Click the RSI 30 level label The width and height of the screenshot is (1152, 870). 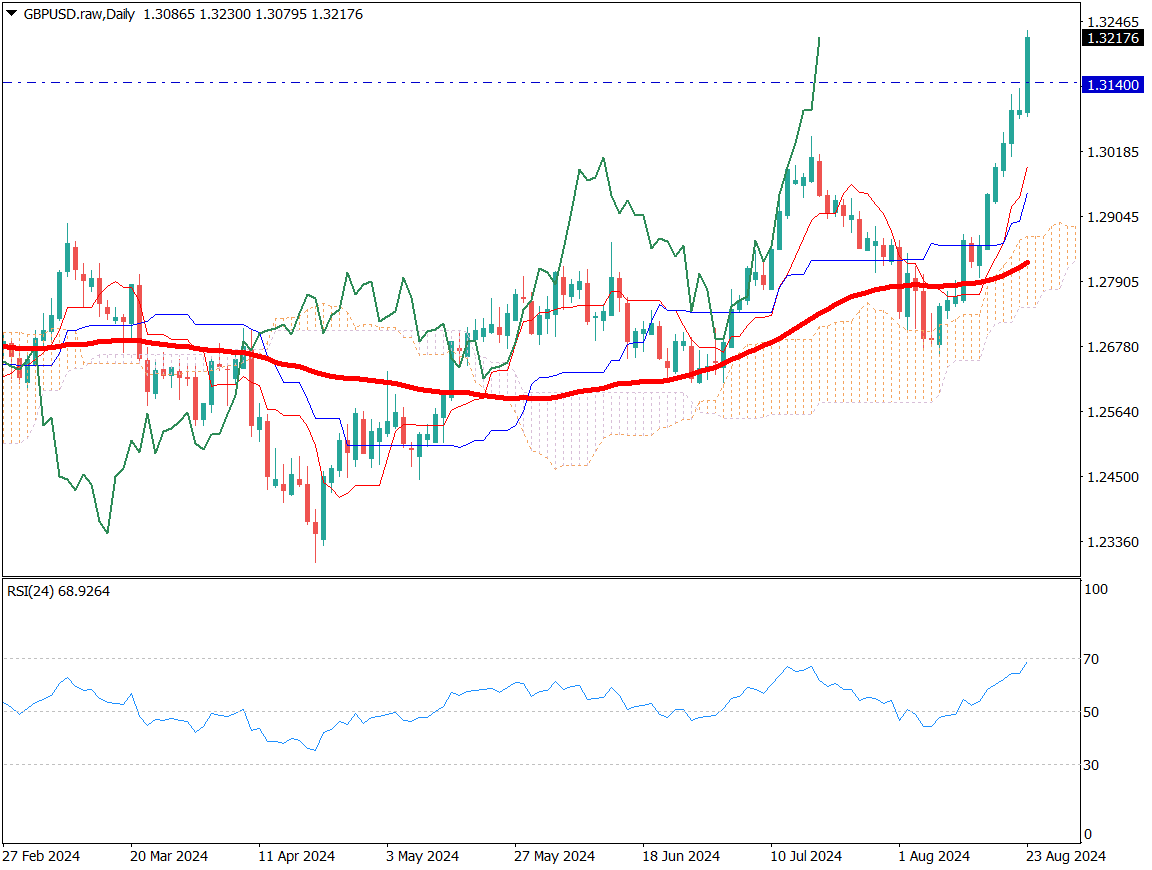1092,765
